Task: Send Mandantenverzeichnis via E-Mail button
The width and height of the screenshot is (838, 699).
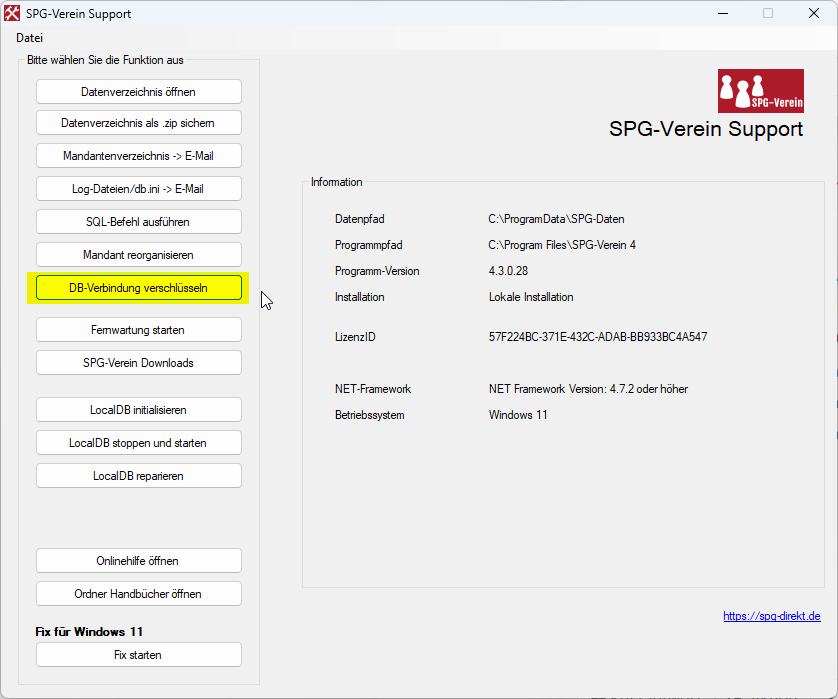Action: 138,156
